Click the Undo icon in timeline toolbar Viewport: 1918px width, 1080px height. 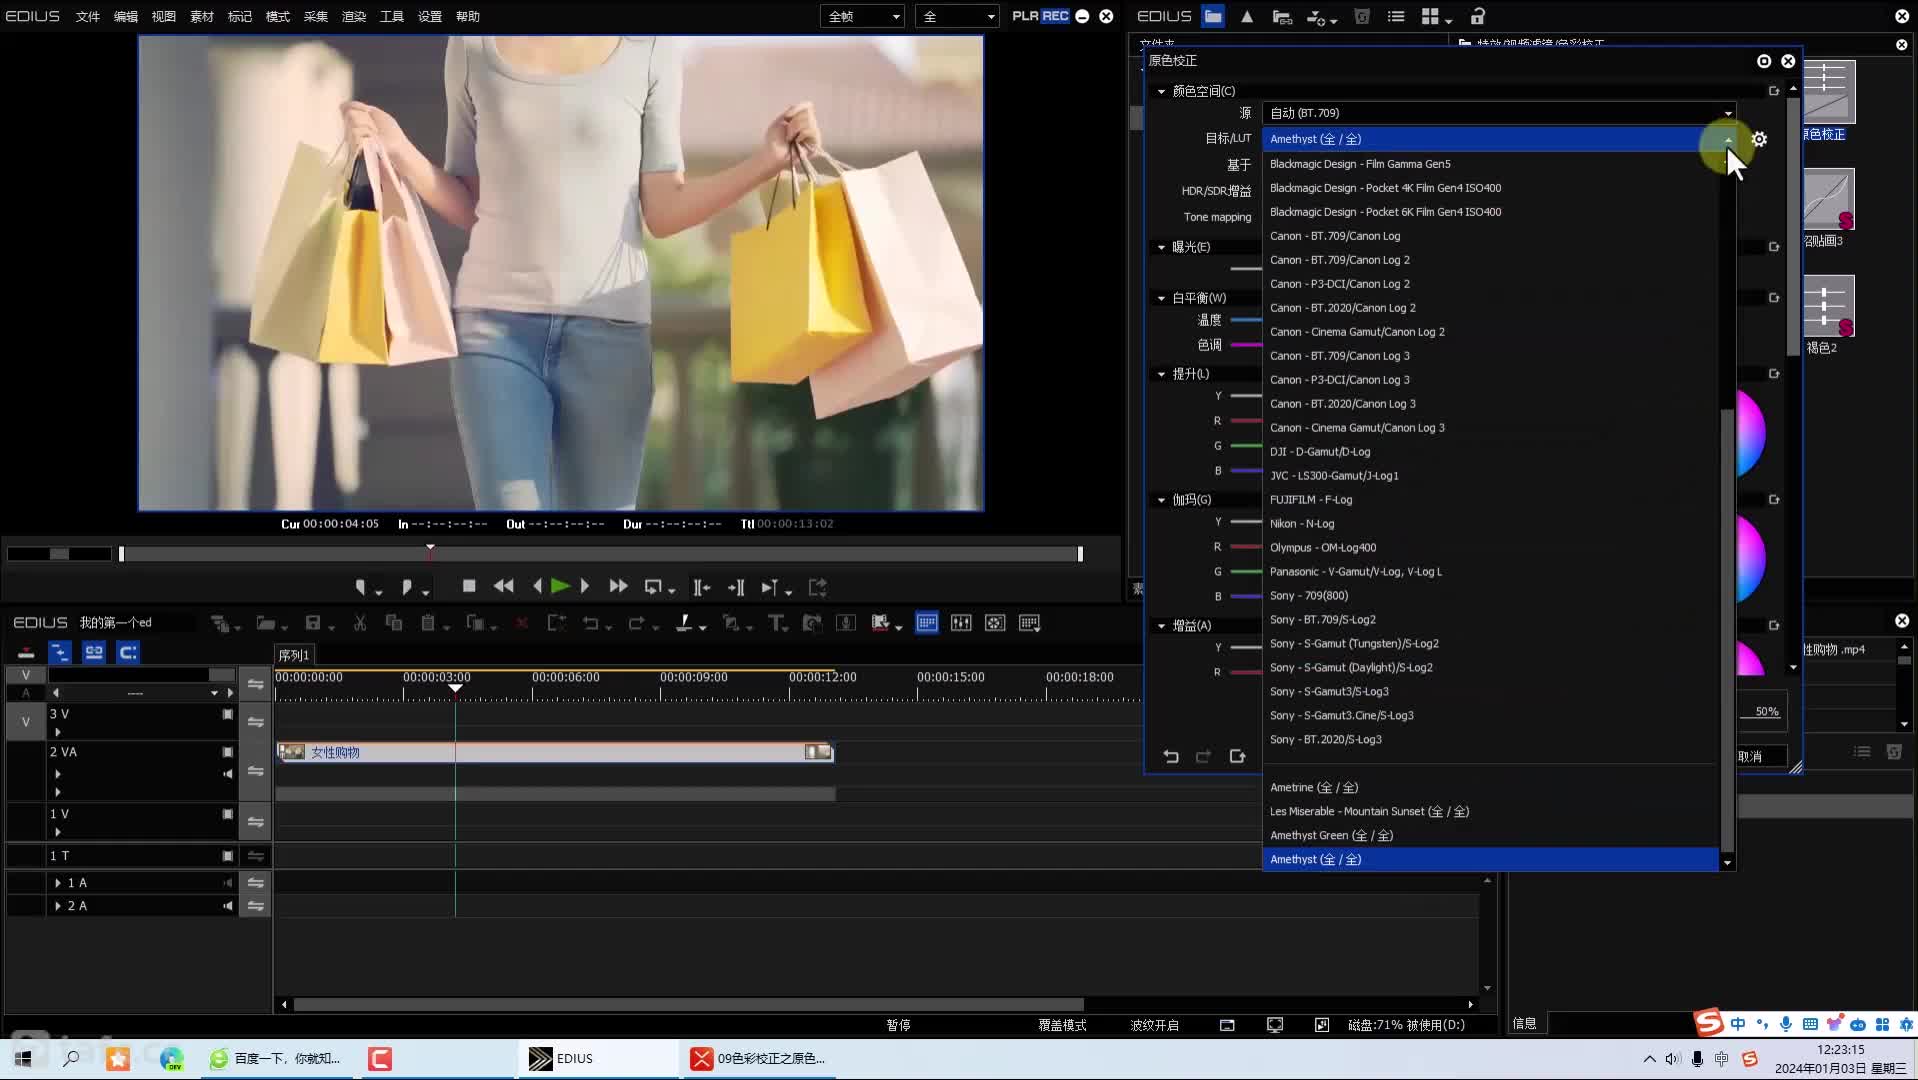(591, 623)
